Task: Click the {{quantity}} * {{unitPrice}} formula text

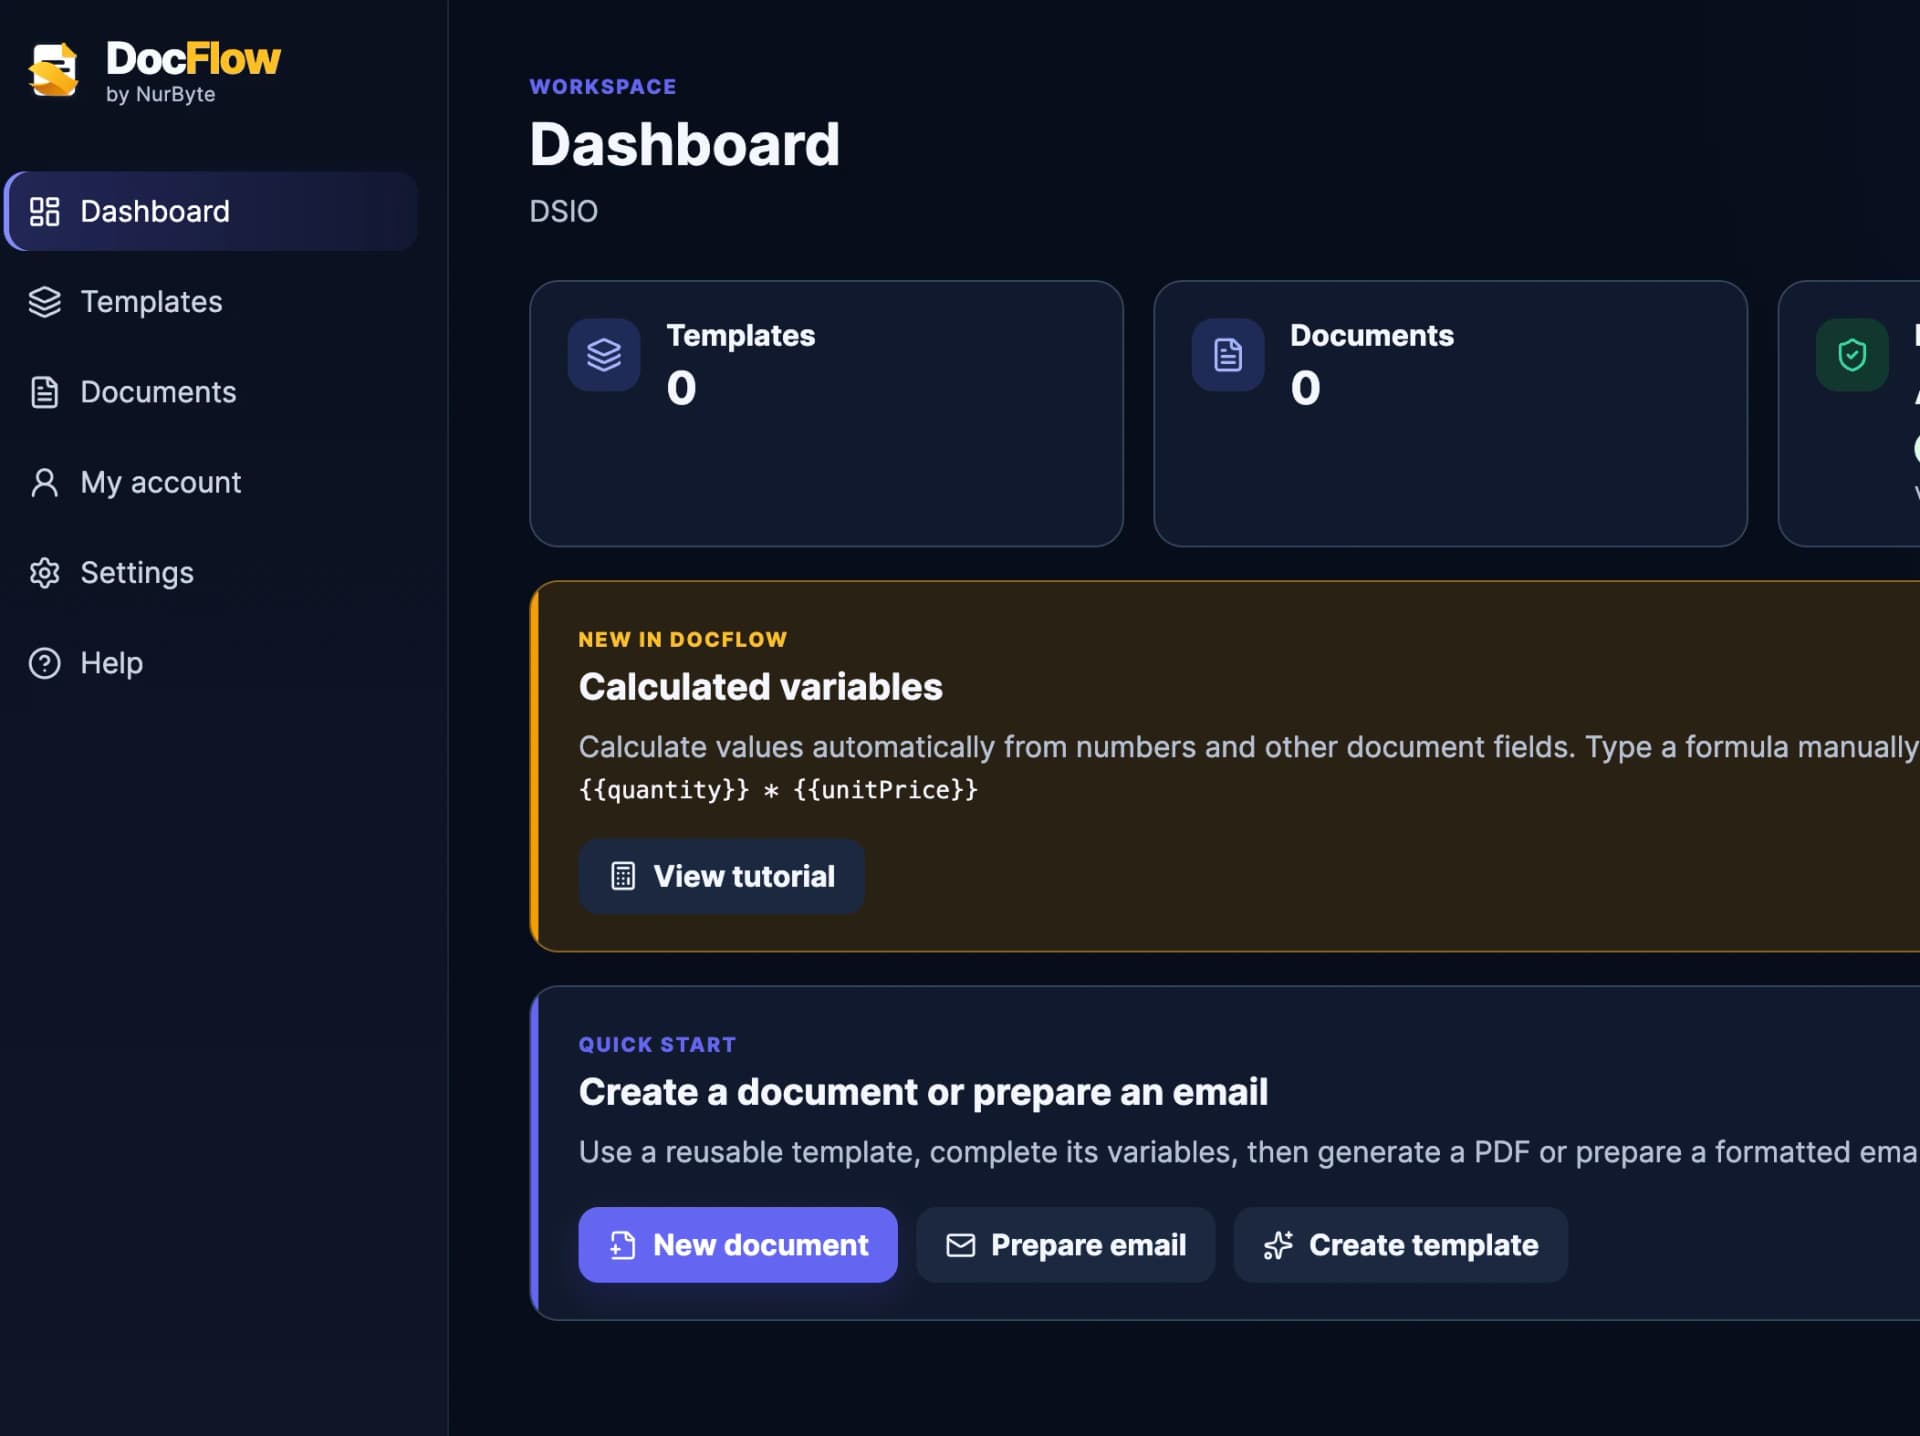Action: pos(779,790)
